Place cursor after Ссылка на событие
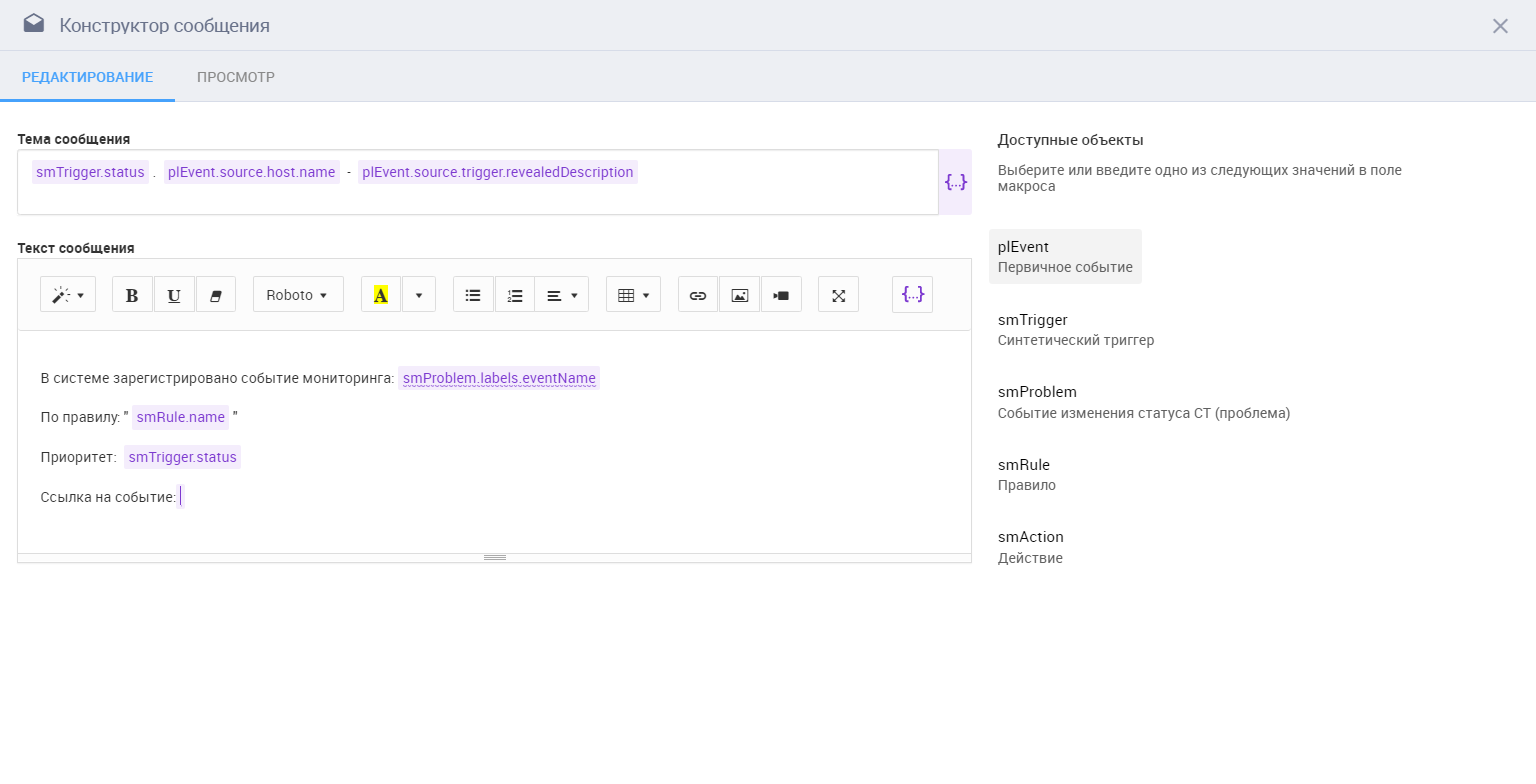The image size is (1536, 784). (x=182, y=497)
